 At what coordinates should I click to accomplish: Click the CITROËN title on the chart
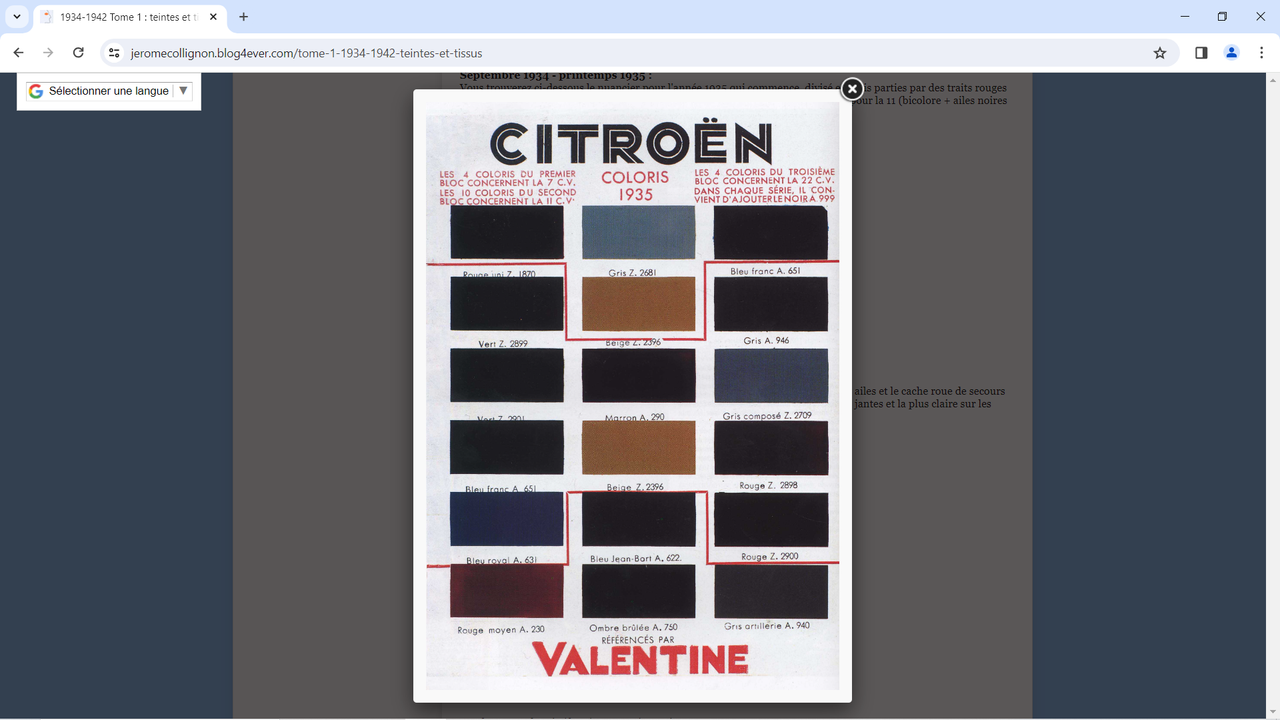pyautogui.click(x=632, y=144)
